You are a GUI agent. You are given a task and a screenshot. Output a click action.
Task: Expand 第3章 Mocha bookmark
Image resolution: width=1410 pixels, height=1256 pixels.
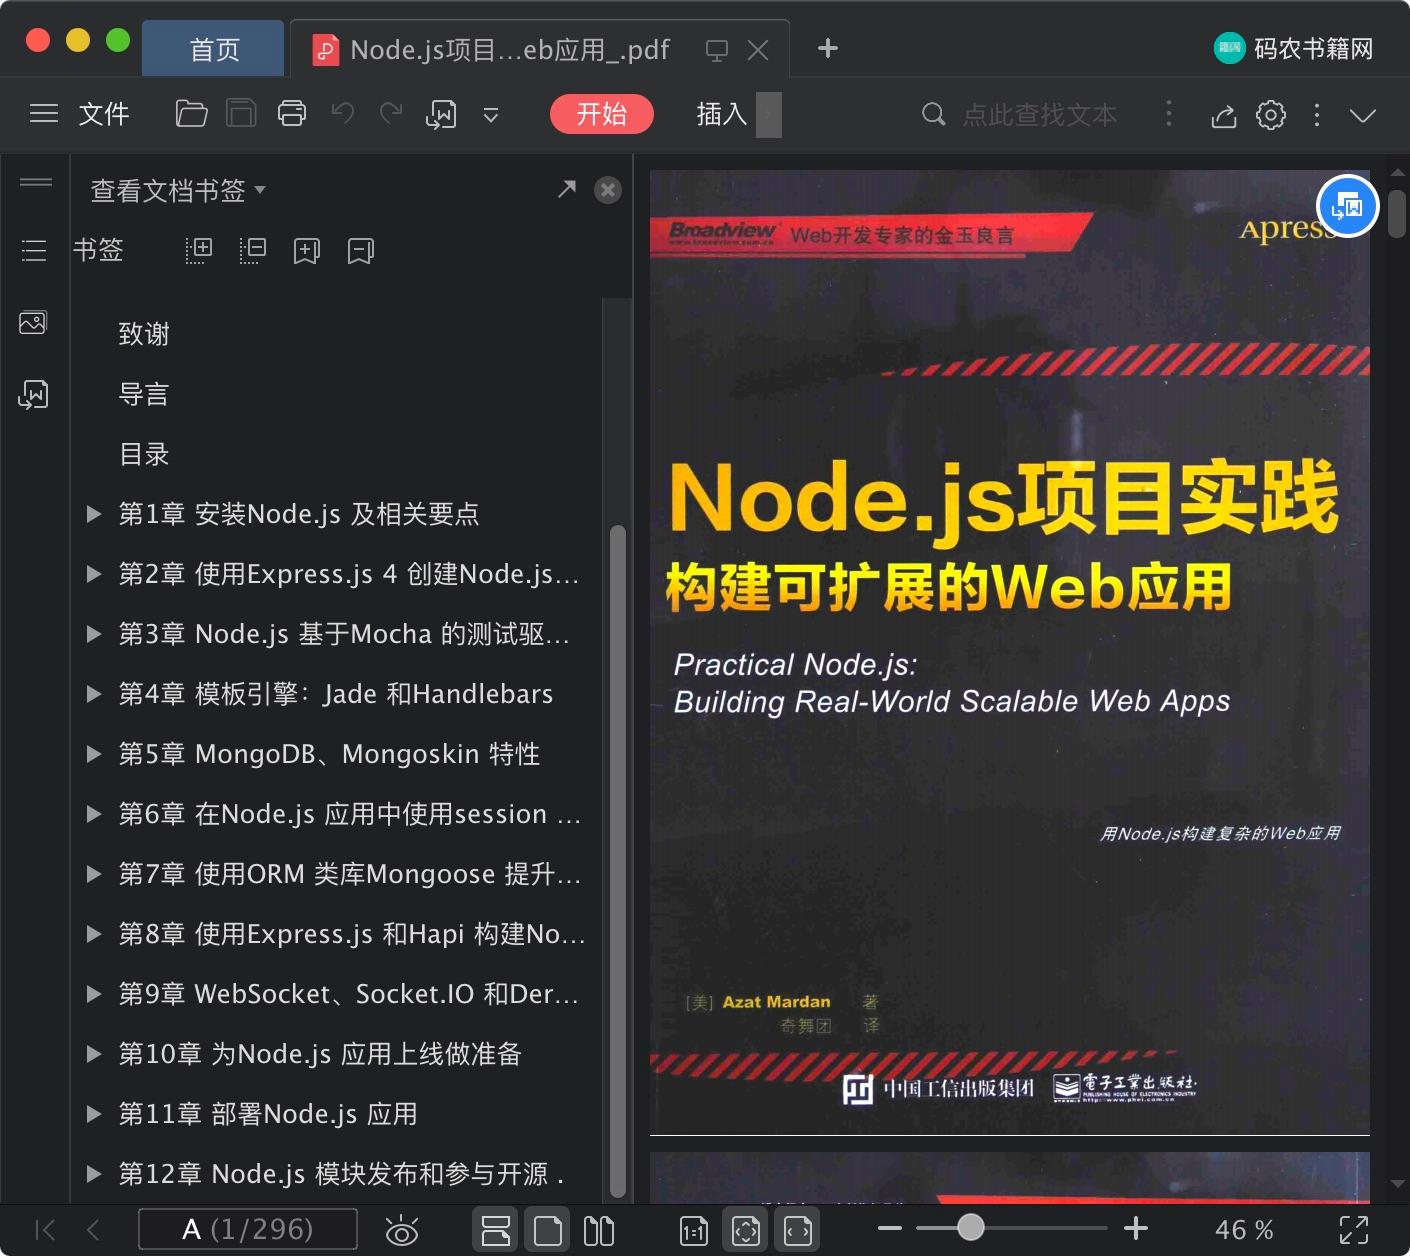coord(94,634)
